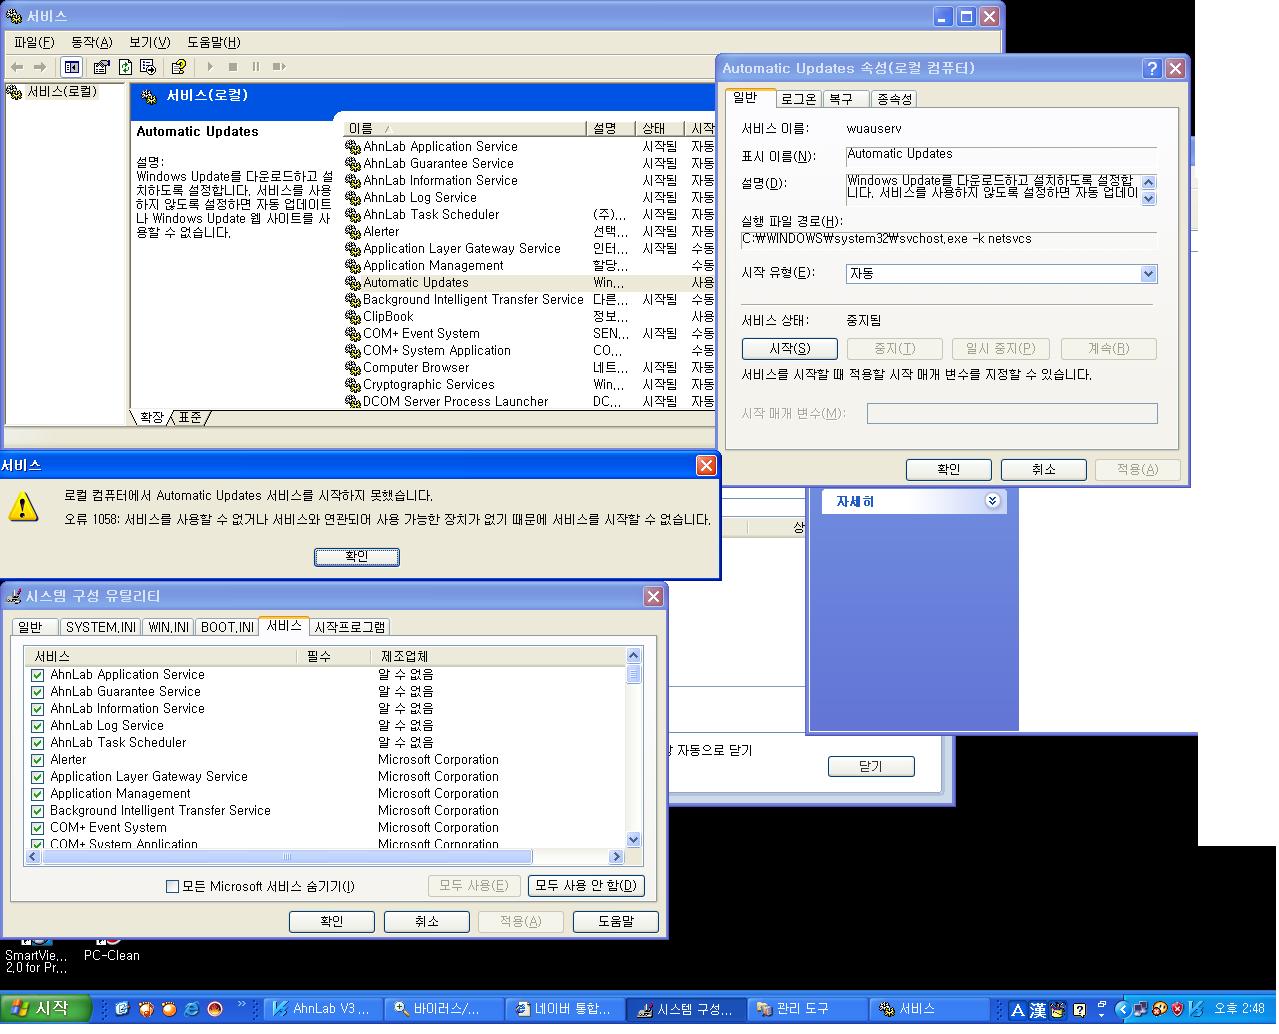Switch to the 종속성 tab in properties
The width and height of the screenshot is (1279, 1034).
[894, 99]
